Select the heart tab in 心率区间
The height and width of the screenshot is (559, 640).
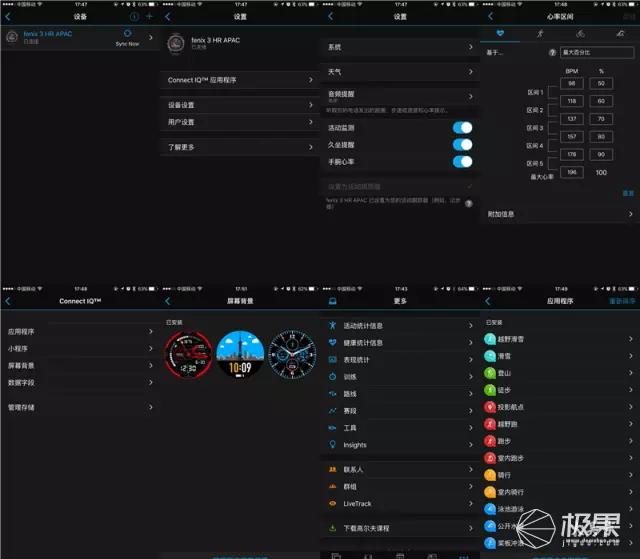[x=500, y=33]
